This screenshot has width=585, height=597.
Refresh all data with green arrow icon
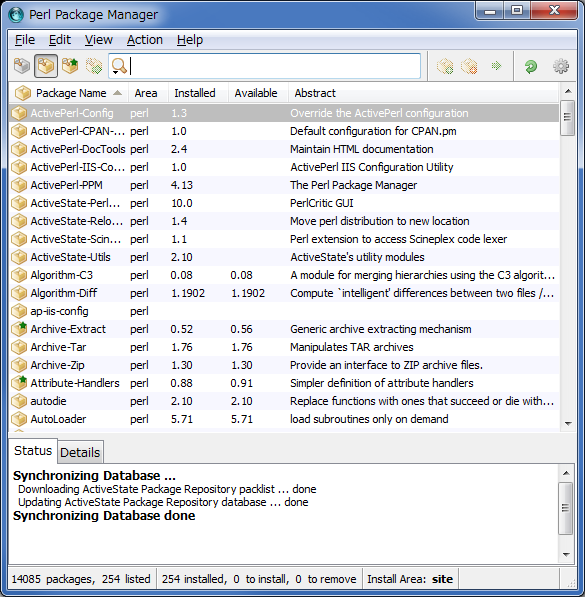click(531, 66)
